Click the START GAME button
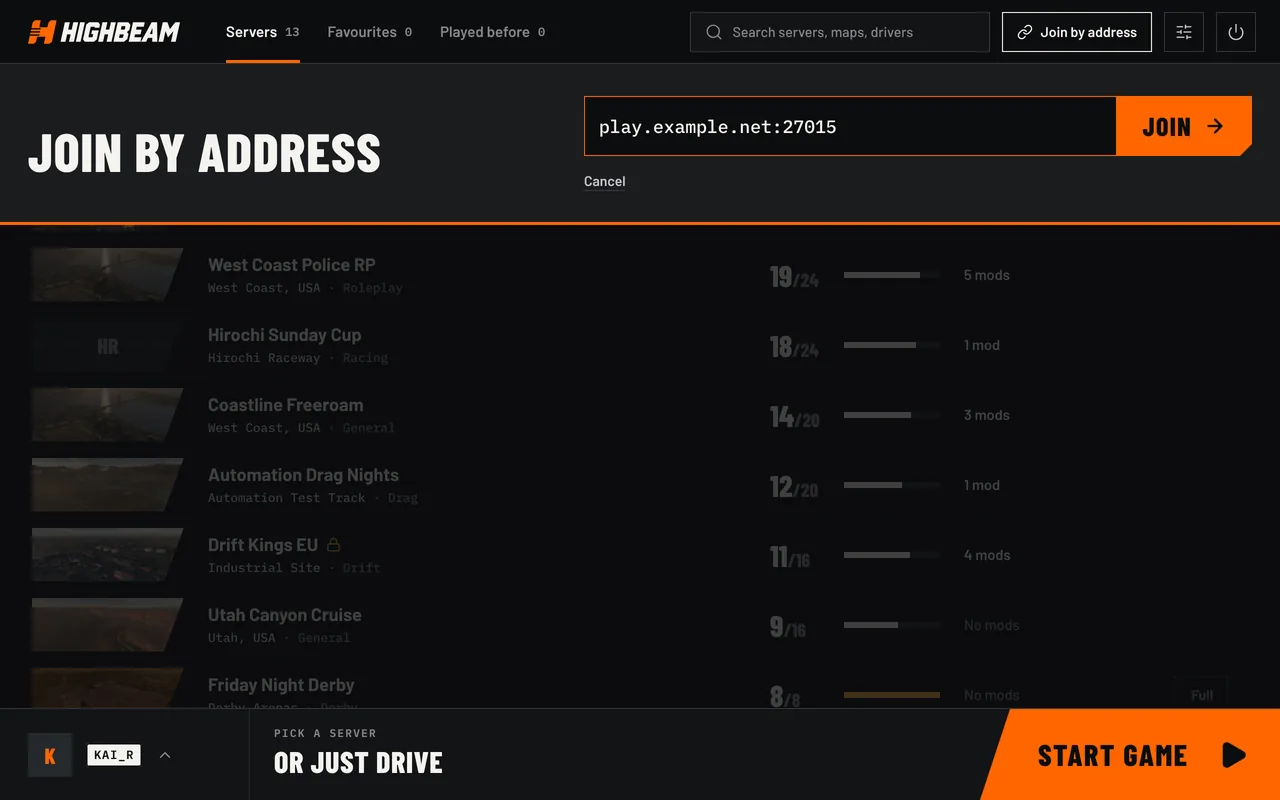 point(1131,755)
